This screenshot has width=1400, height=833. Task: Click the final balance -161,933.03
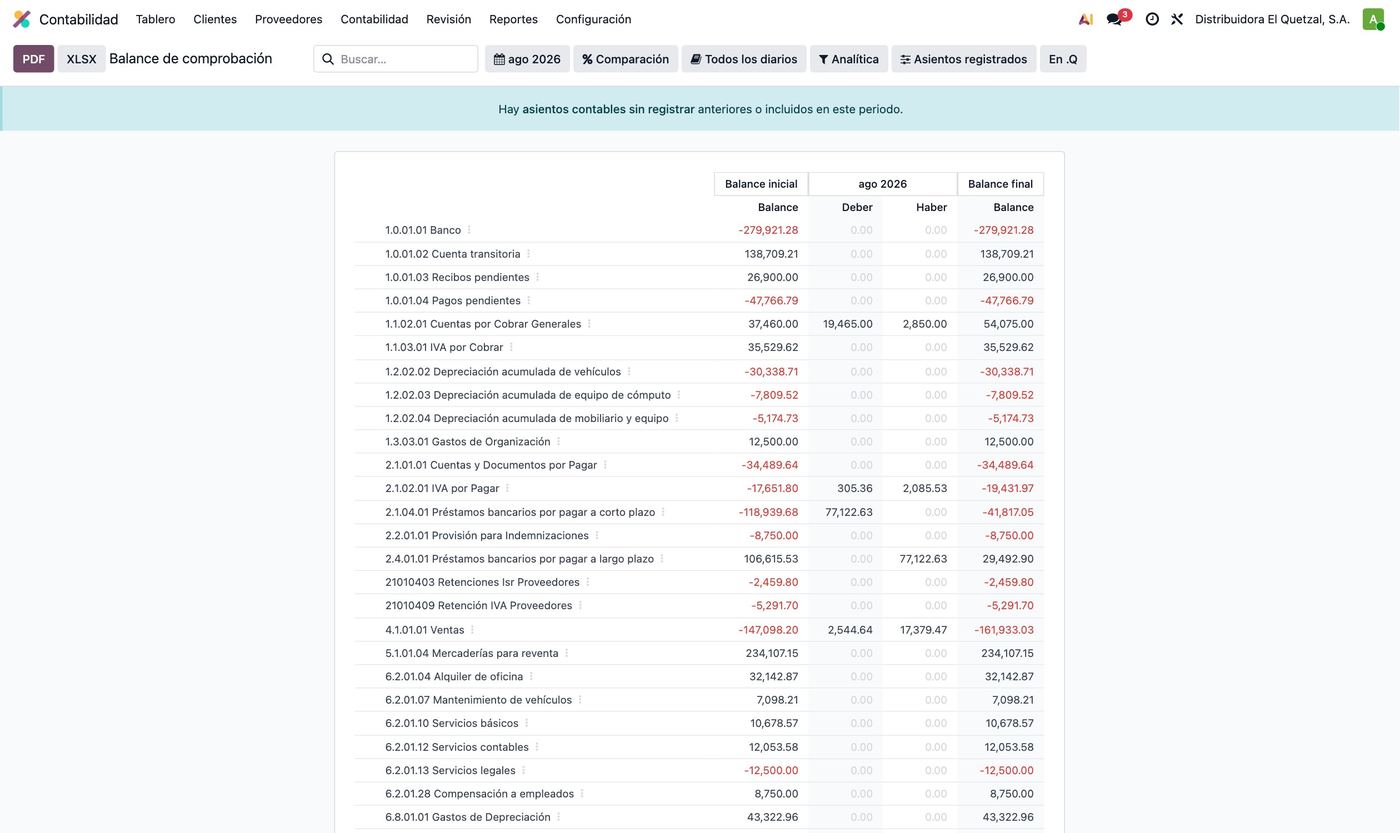[x=1004, y=630]
